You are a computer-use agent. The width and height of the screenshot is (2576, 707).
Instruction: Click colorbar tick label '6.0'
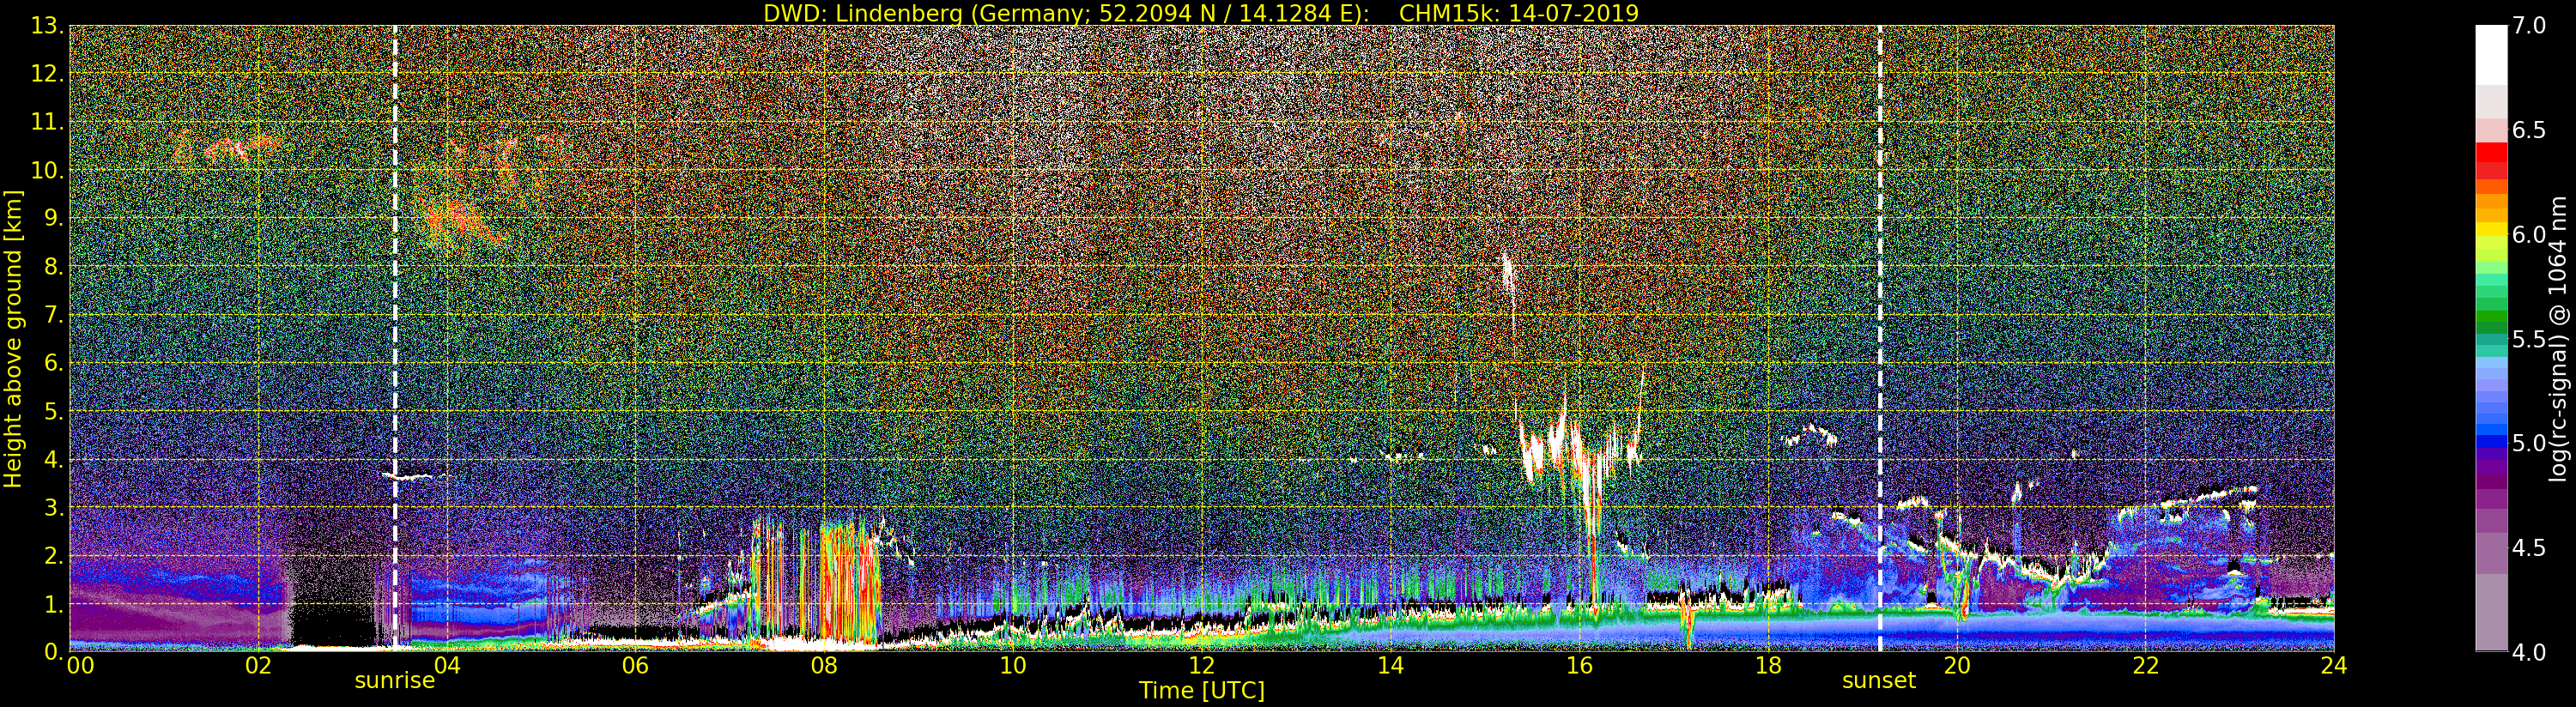tap(2529, 234)
